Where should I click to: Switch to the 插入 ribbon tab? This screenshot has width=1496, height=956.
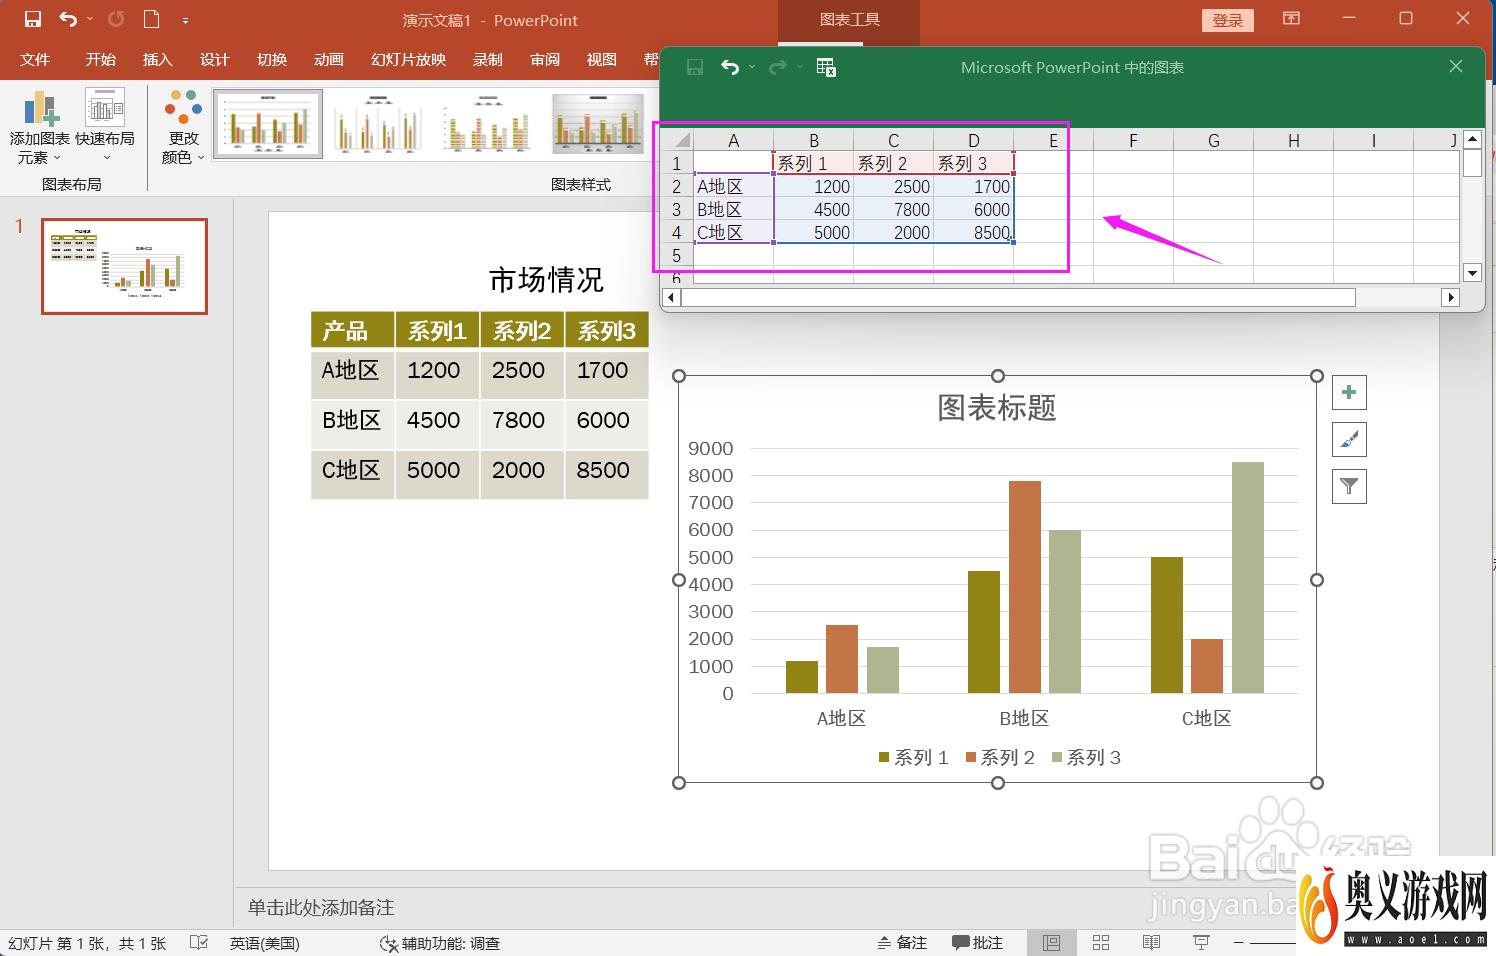pos(158,60)
